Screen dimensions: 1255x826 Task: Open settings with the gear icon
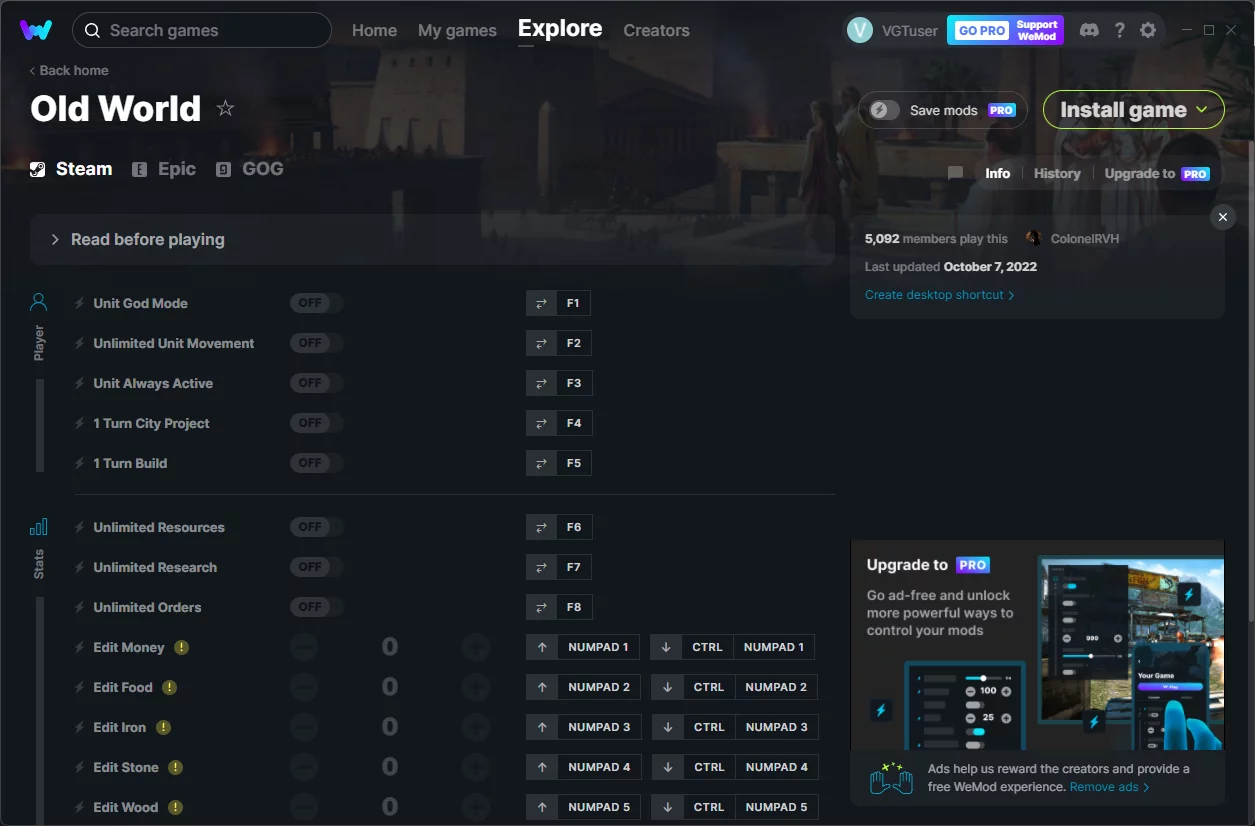[1148, 30]
